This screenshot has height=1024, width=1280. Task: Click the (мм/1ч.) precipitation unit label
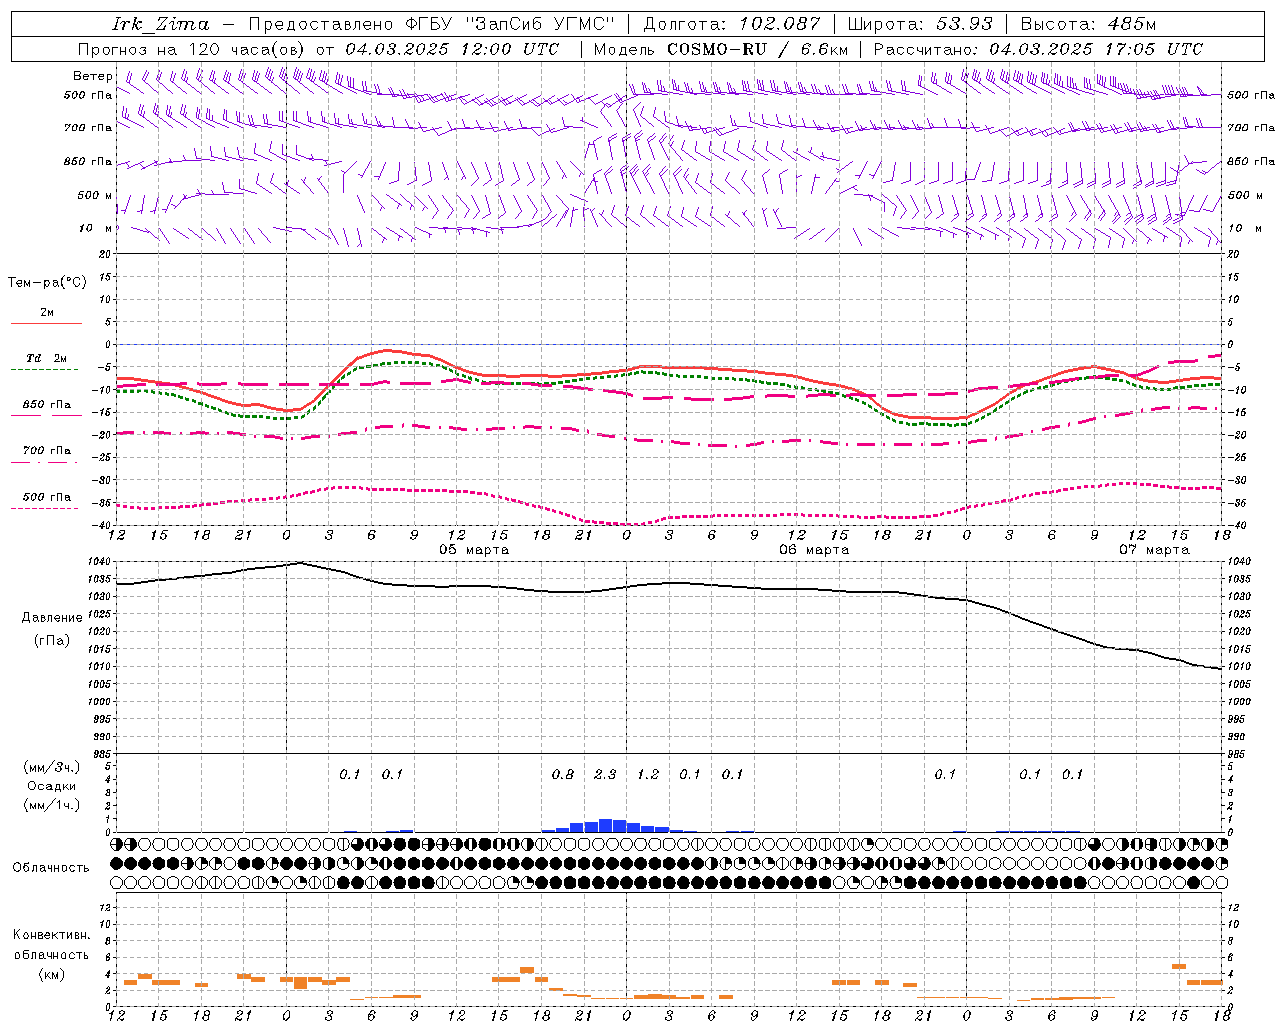[x=52, y=805]
